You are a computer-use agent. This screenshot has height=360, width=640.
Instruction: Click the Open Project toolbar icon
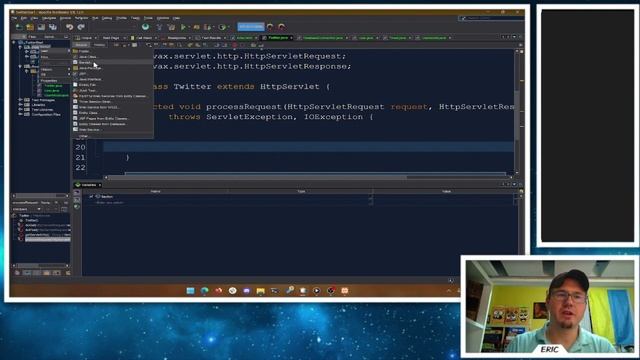(41, 27)
